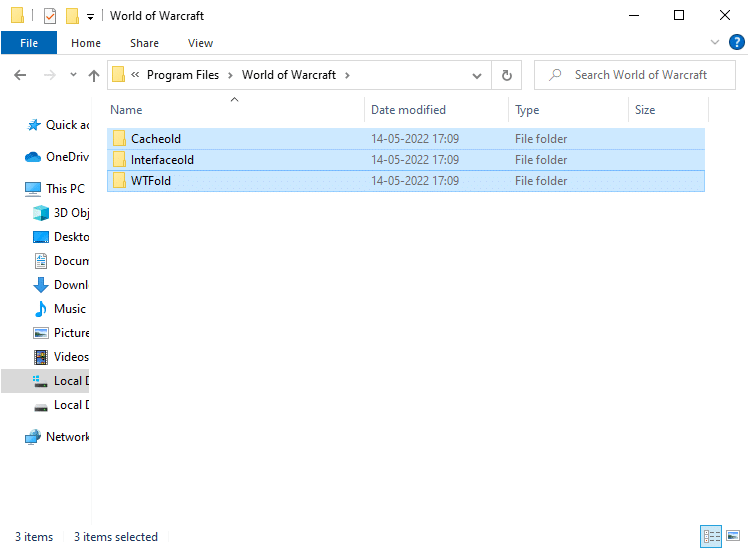The width and height of the screenshot is (749, 549).
Task: Click the search magnifier icon
Action: click(x=555, y=75)
